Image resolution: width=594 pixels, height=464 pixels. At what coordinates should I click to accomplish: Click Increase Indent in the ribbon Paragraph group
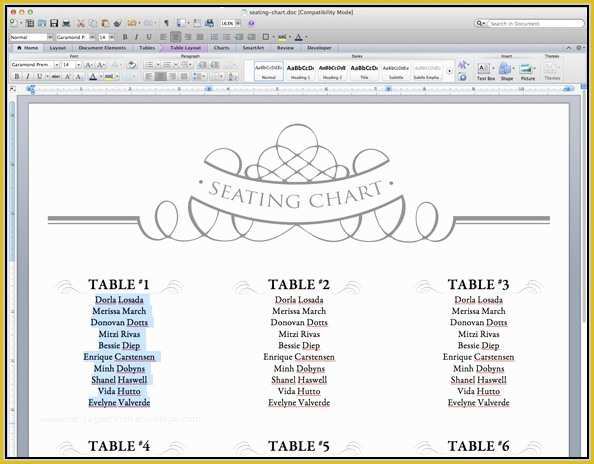coord(215,65)
